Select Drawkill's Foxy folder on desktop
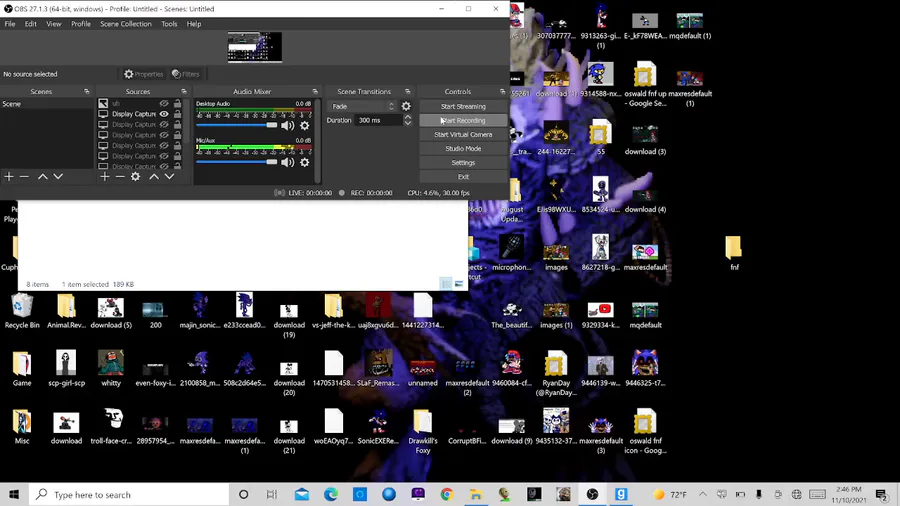Image resolution: width=900 pixels, height=506 pixels. tap(422, 431)
